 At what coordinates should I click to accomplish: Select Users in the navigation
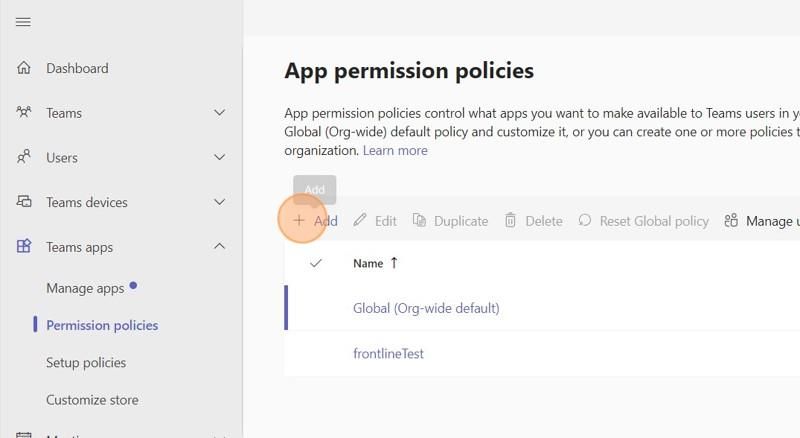point(62,158)
